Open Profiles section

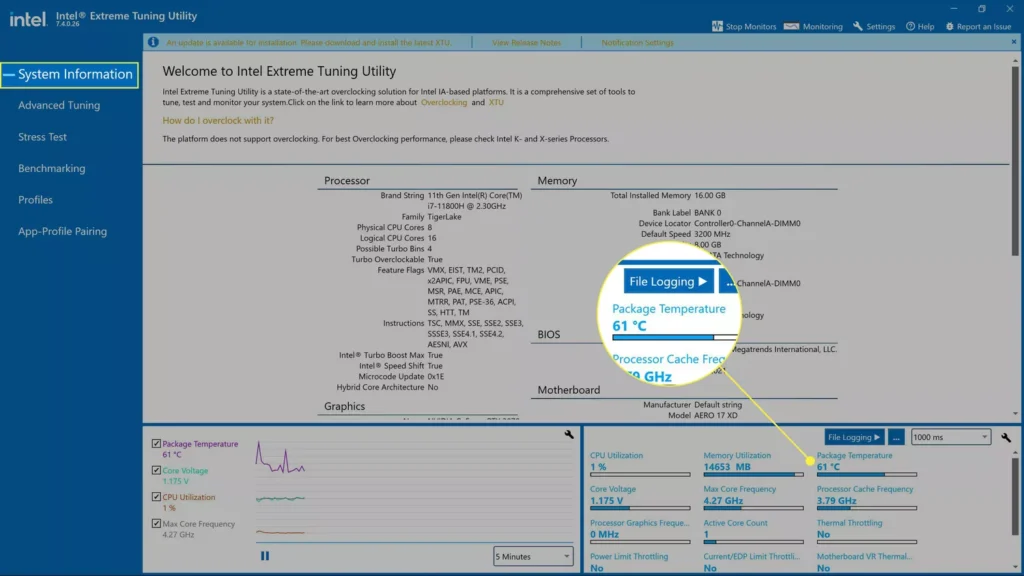[35, 200]
